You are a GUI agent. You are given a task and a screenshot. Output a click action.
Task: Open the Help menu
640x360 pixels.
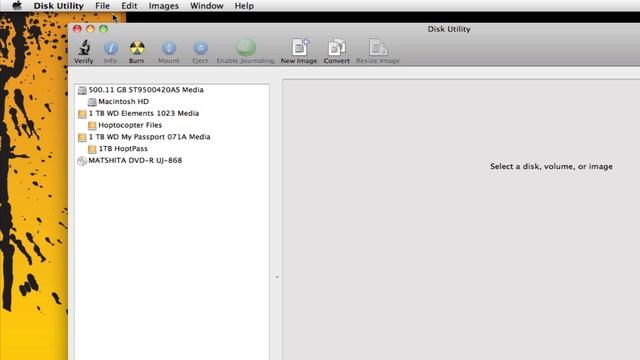tap(244, 6)
